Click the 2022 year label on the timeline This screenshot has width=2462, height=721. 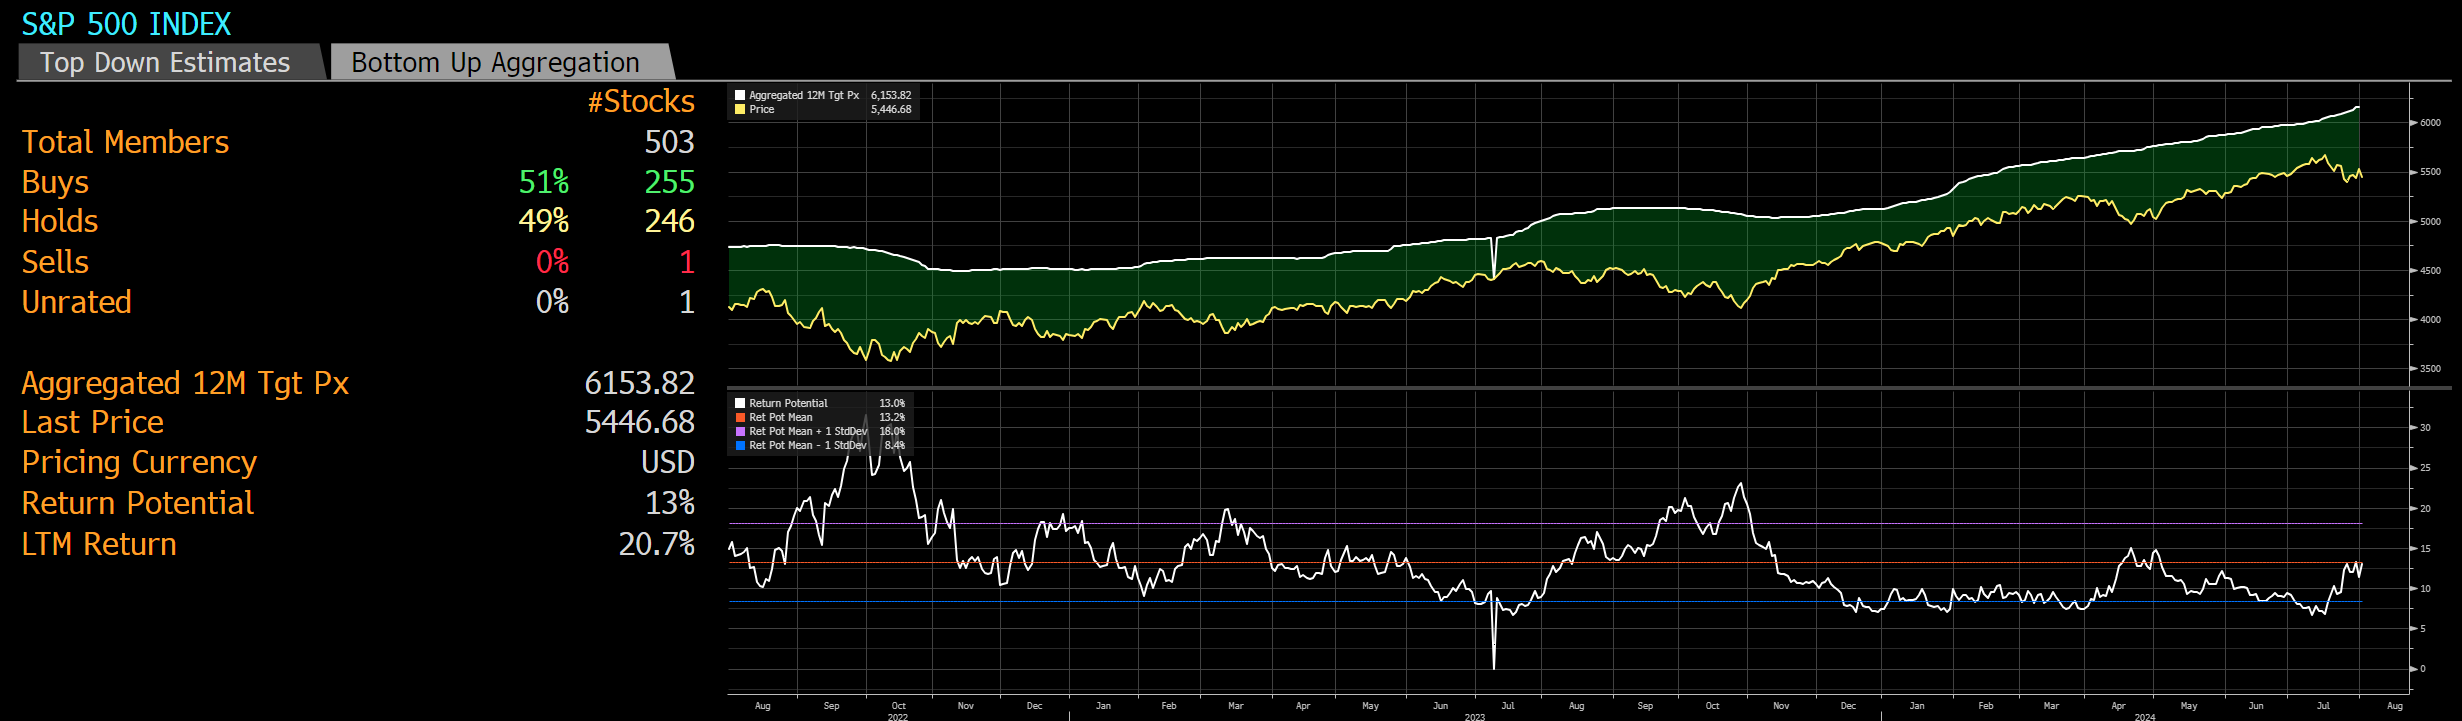[898, 716]
